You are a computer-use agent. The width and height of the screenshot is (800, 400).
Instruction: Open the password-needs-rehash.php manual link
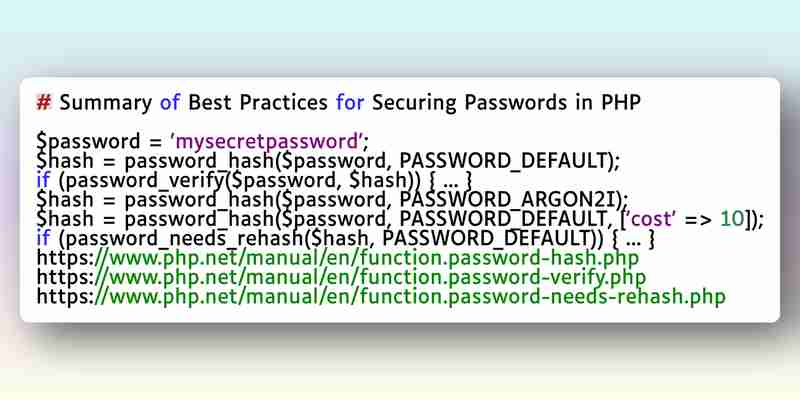(381, 296)
